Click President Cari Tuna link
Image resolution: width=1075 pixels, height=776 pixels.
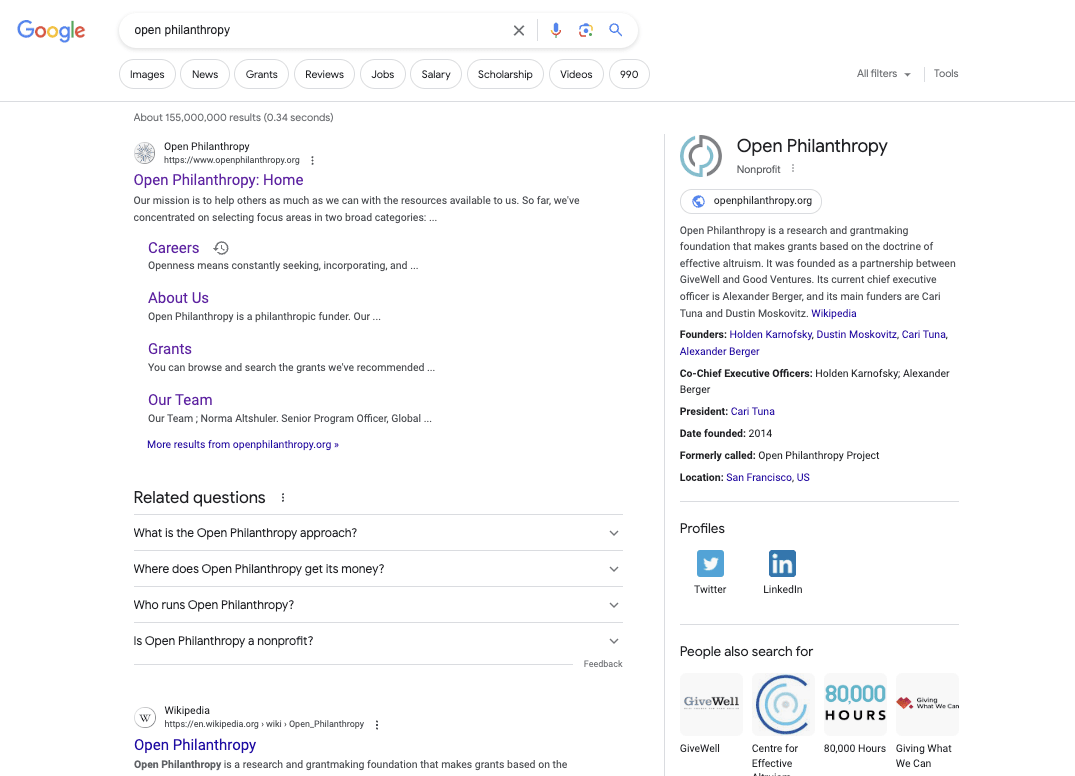point(753,411)
